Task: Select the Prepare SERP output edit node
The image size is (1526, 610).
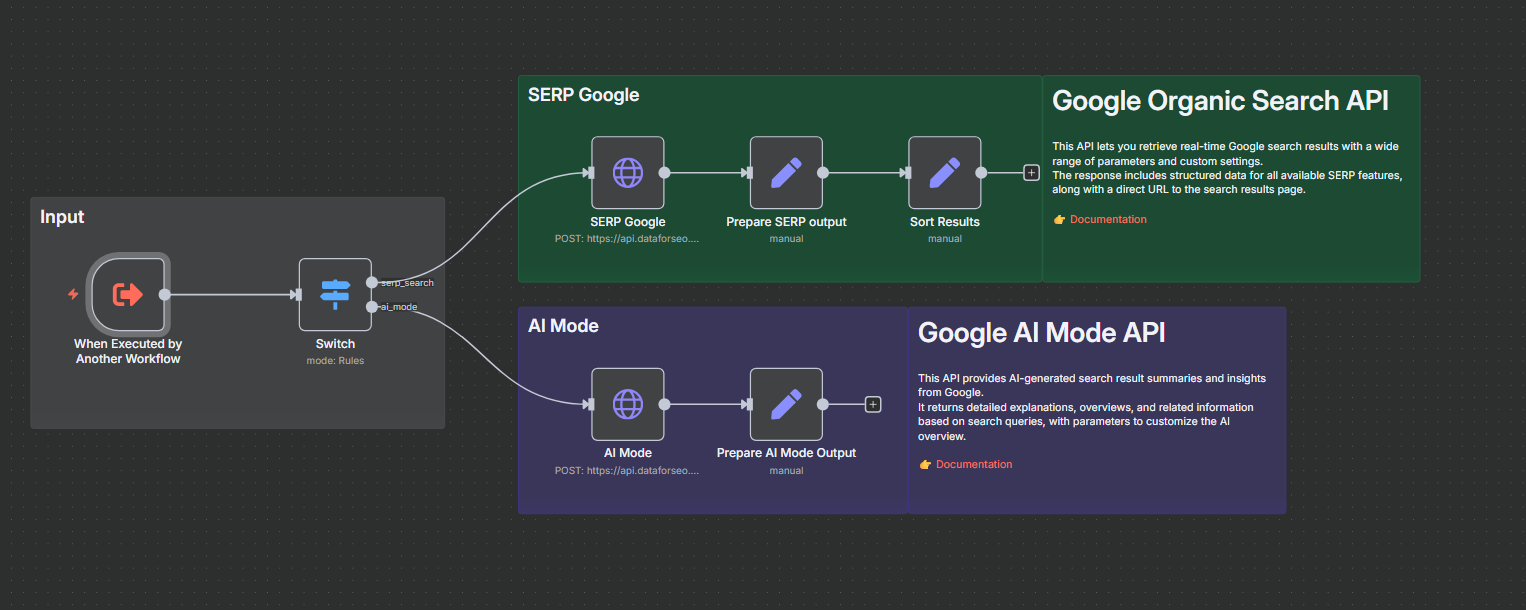Action: [x=786, y=172]
